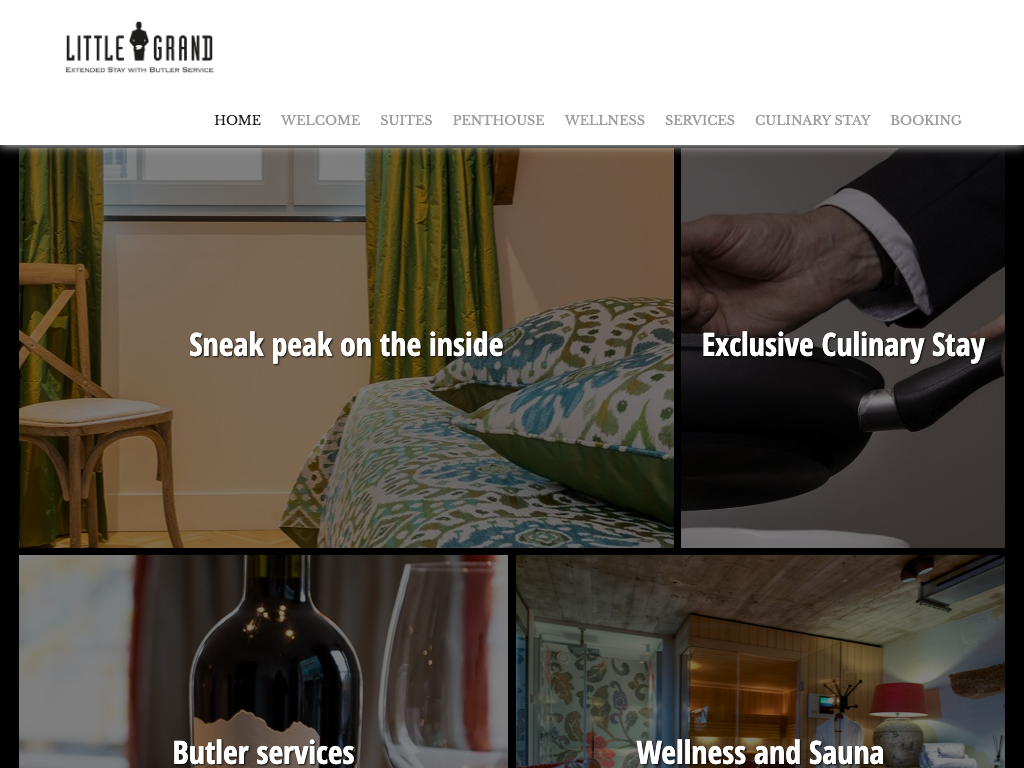Choose the SERVICES navigation item
Viewport: 1024px width, 768px height.
[x=700, y=120]
